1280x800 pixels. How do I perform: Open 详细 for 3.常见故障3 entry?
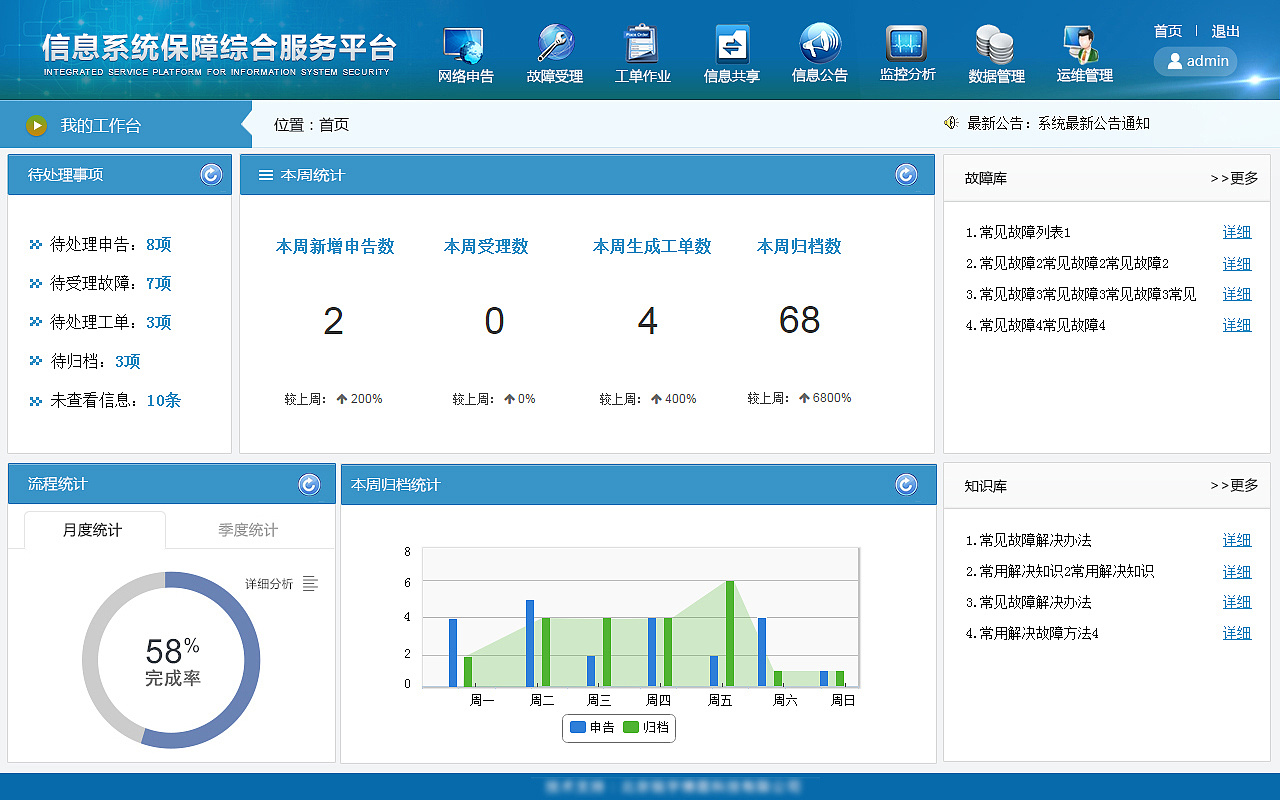pos(1237,294)
